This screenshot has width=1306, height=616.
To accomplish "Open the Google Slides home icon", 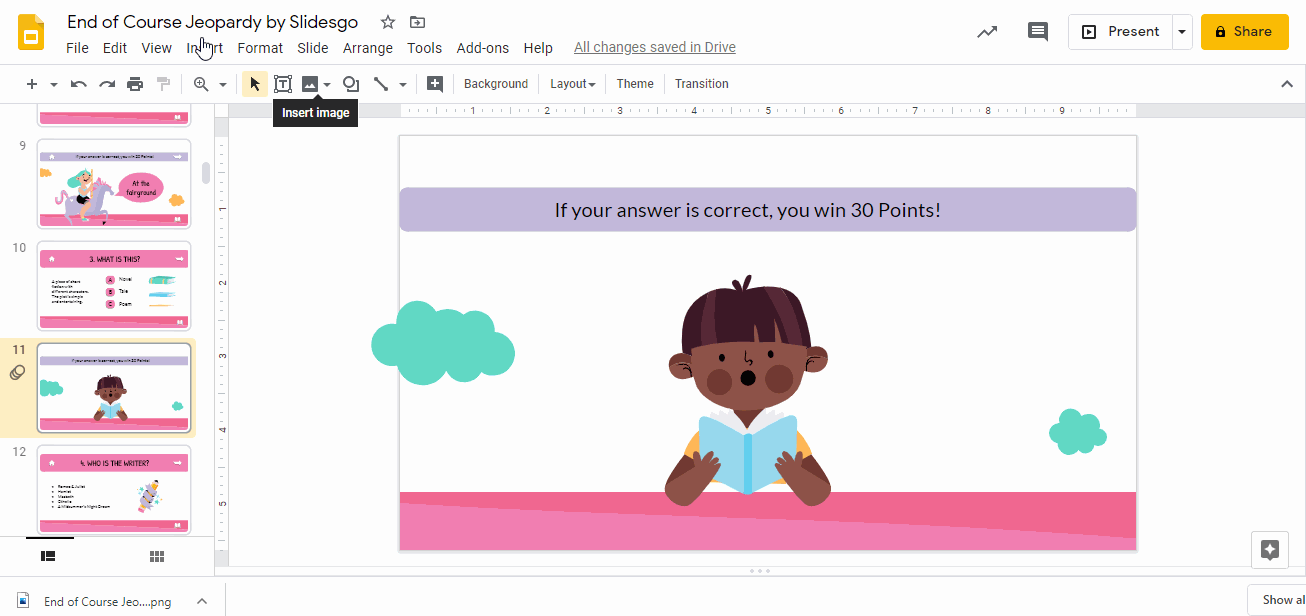I will click(31, 32).
